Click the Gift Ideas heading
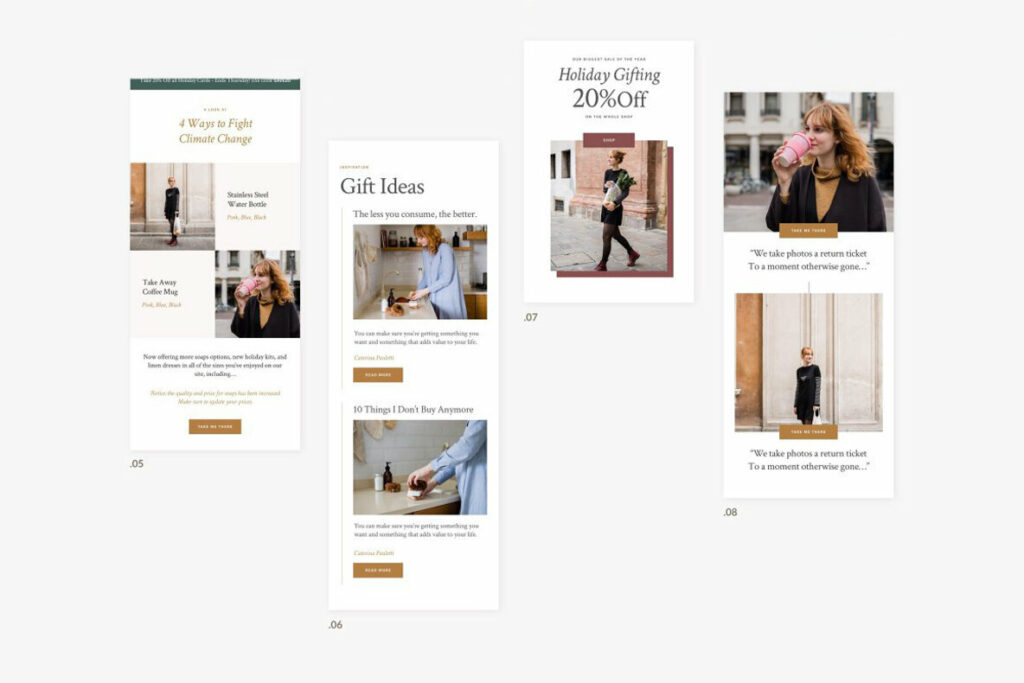 pyautogui.click(x=382, y=187)
